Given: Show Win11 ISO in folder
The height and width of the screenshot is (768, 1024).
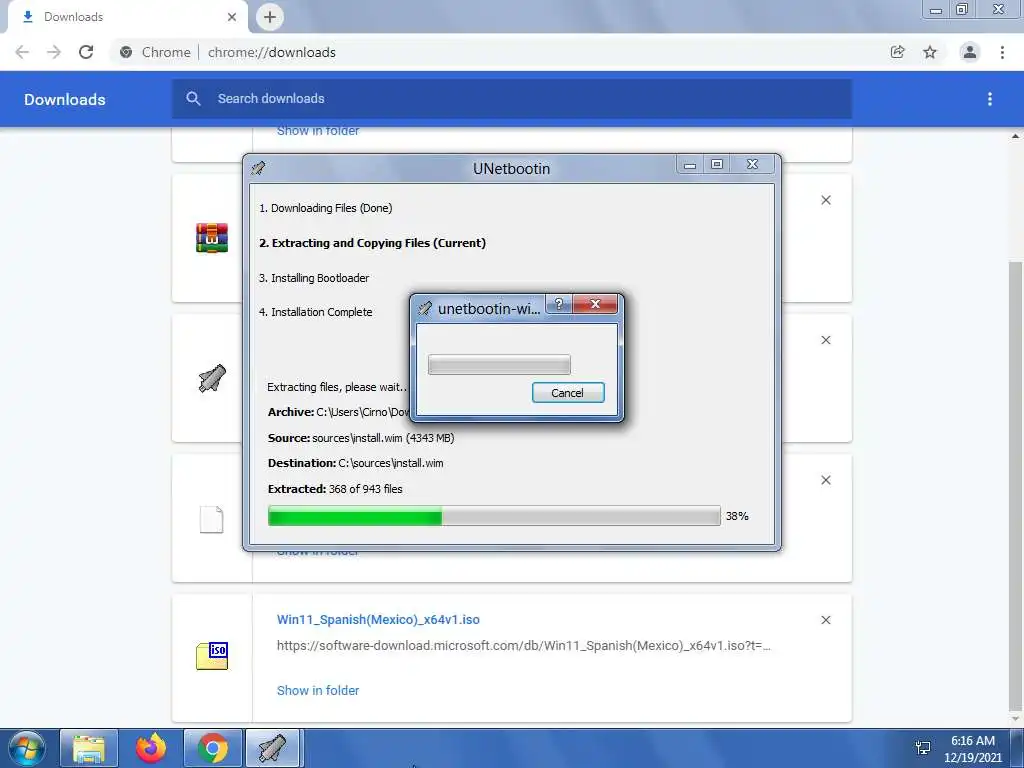Looking at the screenshot, I should click(318, 690).
